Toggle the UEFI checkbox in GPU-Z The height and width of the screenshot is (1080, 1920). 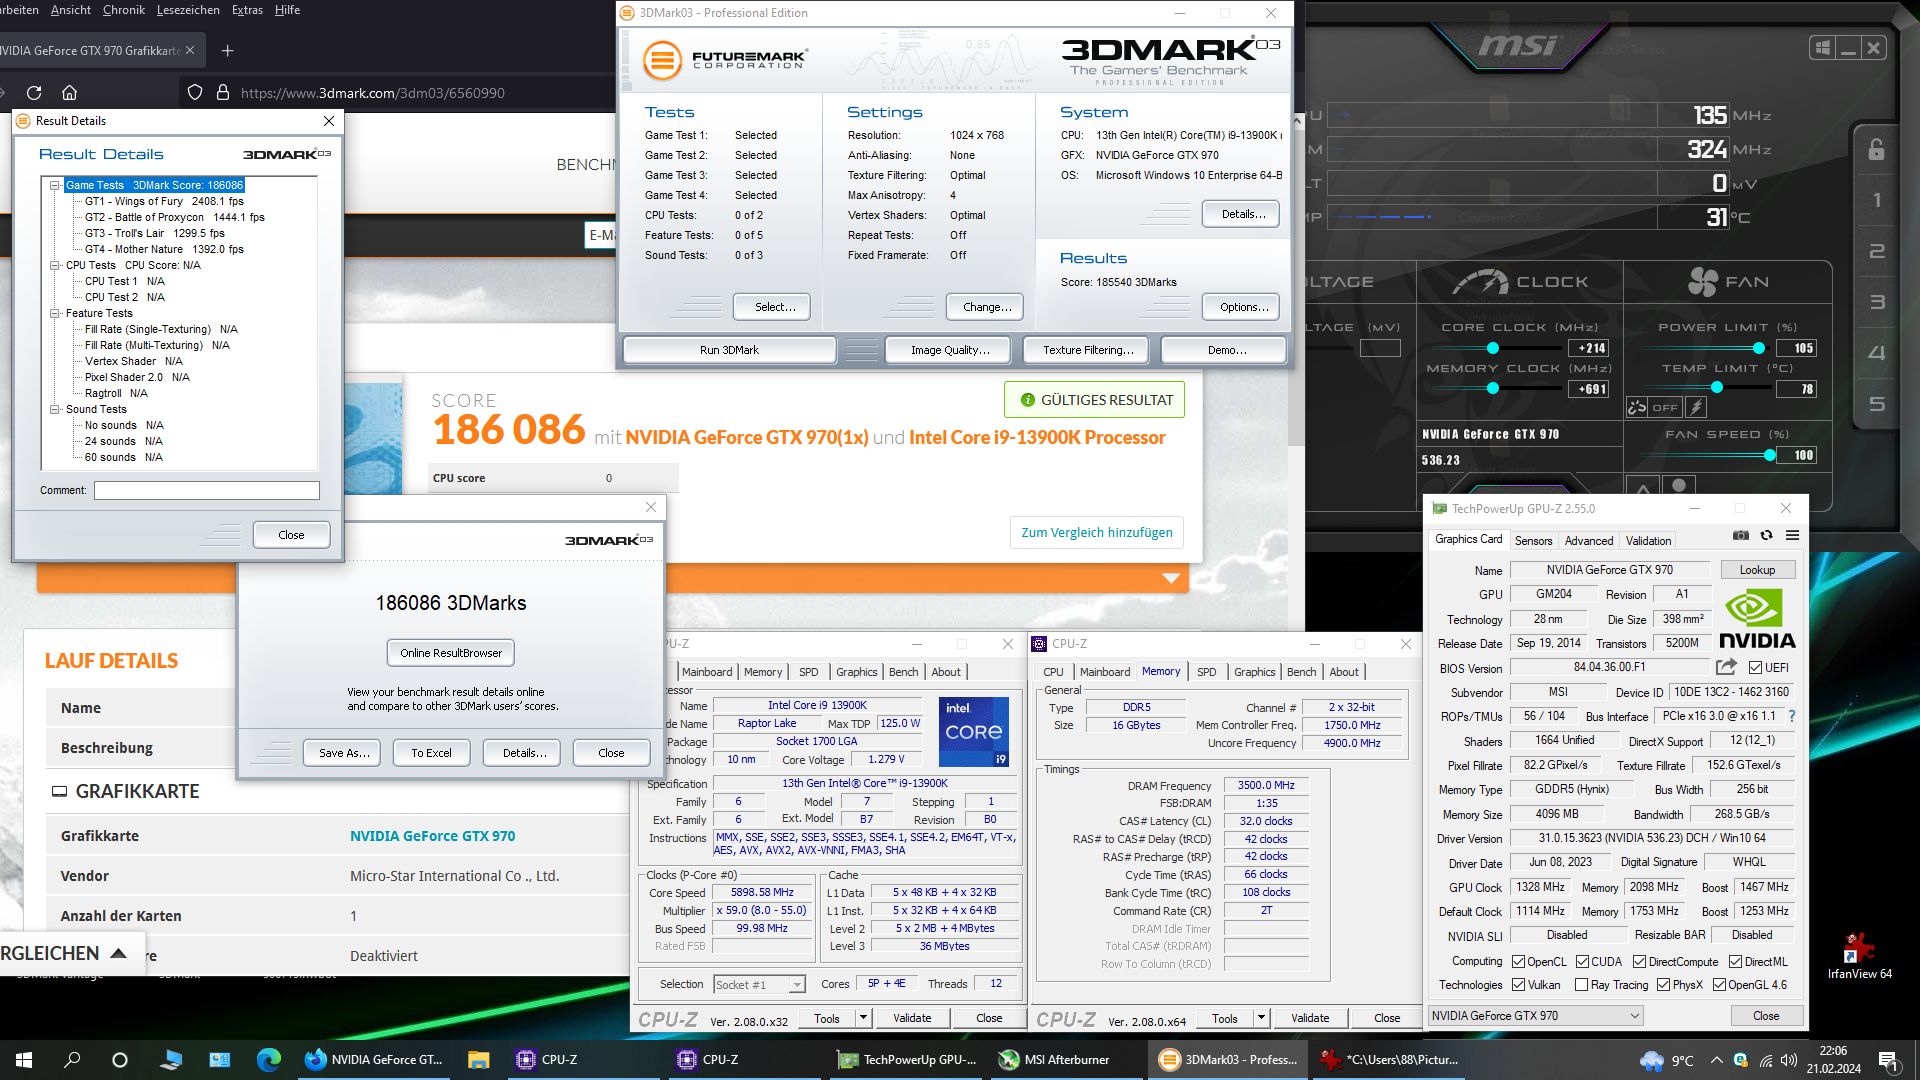pyautogui.click(x=1755, y=667)
